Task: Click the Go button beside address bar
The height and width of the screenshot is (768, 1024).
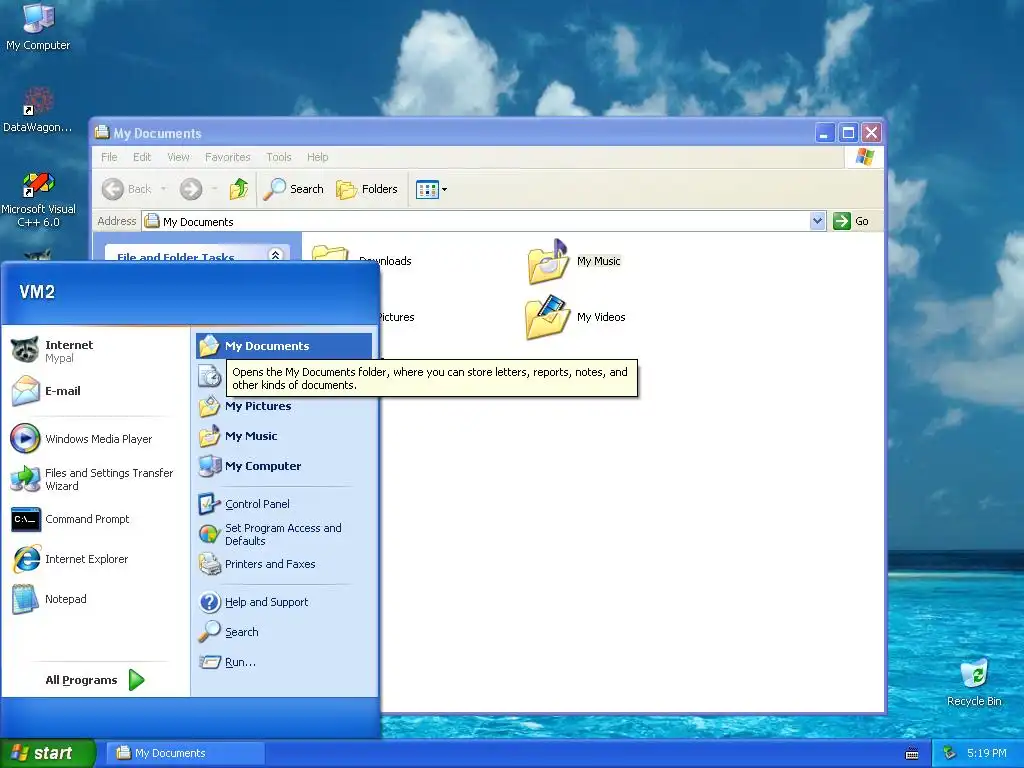Action: click(851, 221)
